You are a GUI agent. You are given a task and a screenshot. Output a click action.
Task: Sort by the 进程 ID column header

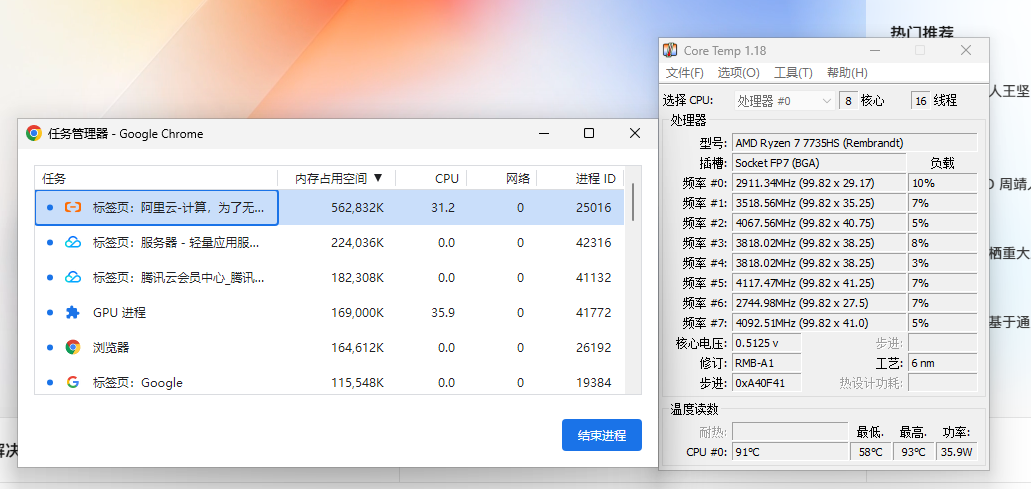click(x=595, y=178)
